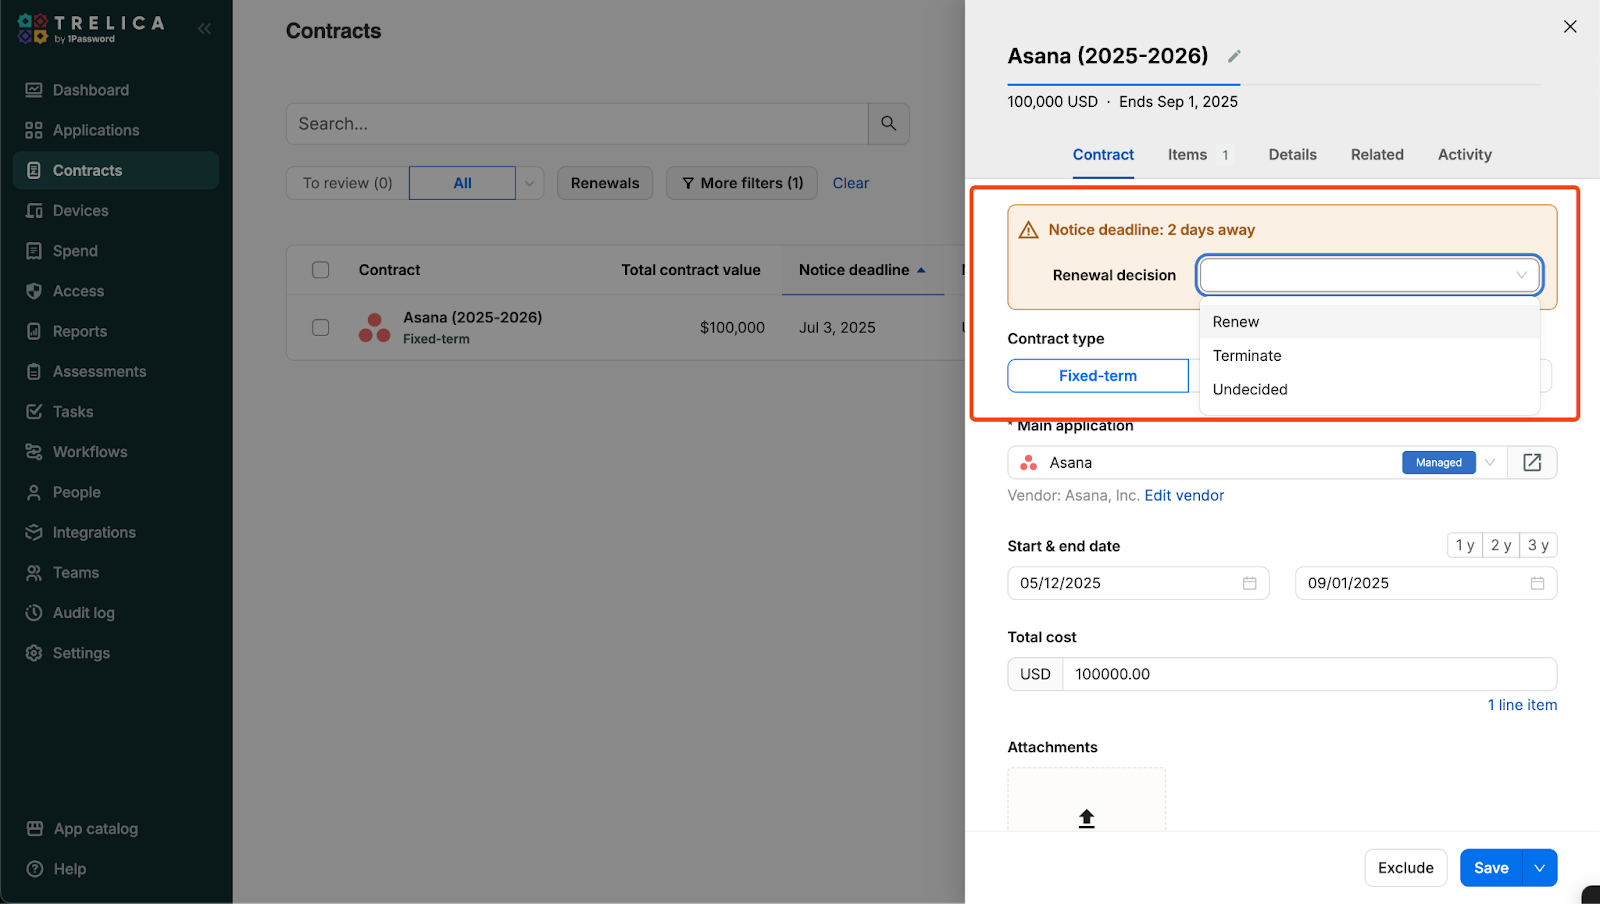Select Terminate in renewal decision dropdown

coord(1247,356)
